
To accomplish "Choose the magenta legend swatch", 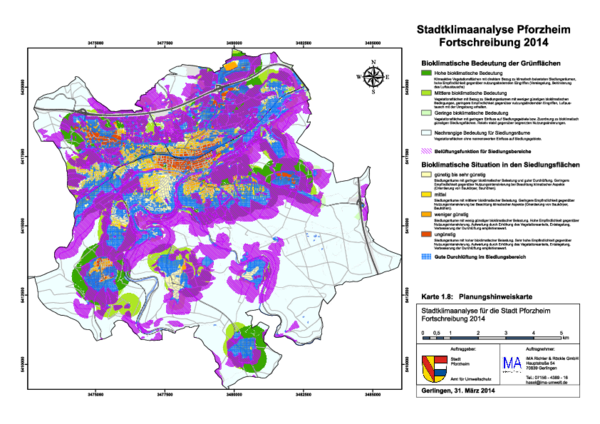I will [426, 151].
